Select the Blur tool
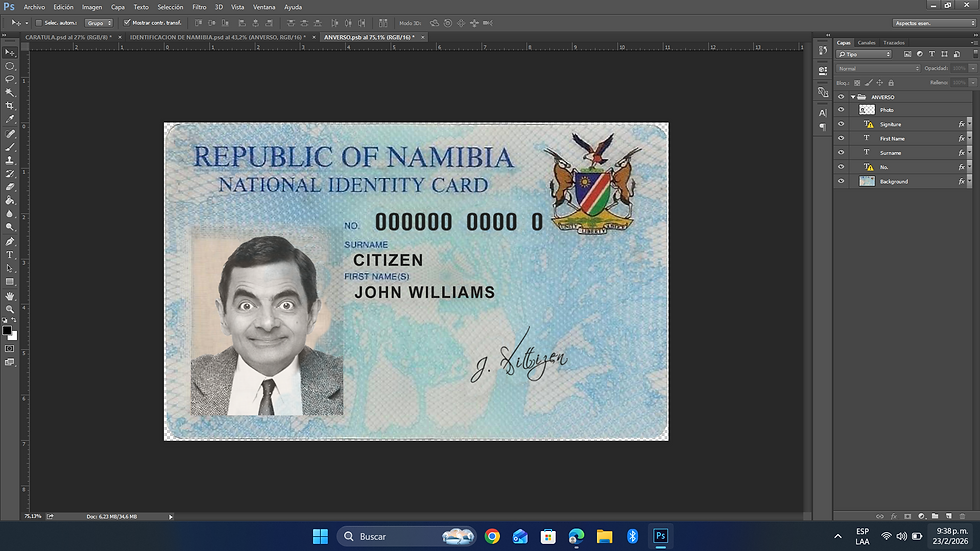 9,214
